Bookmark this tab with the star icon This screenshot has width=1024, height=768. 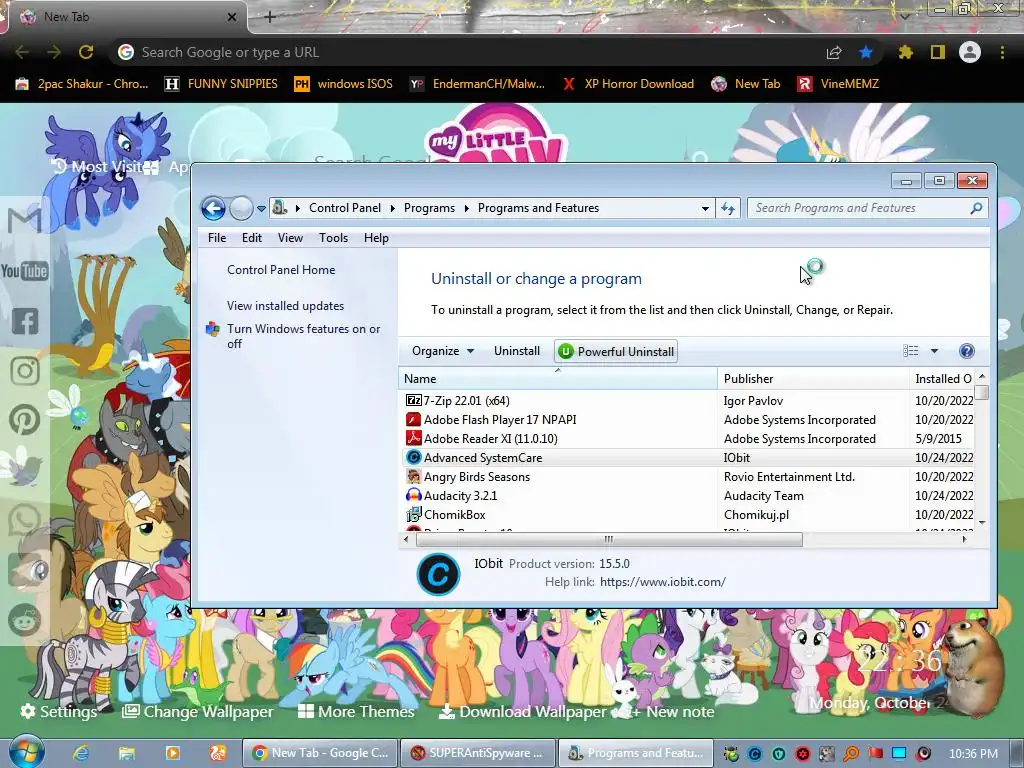(x=866, y=52)
